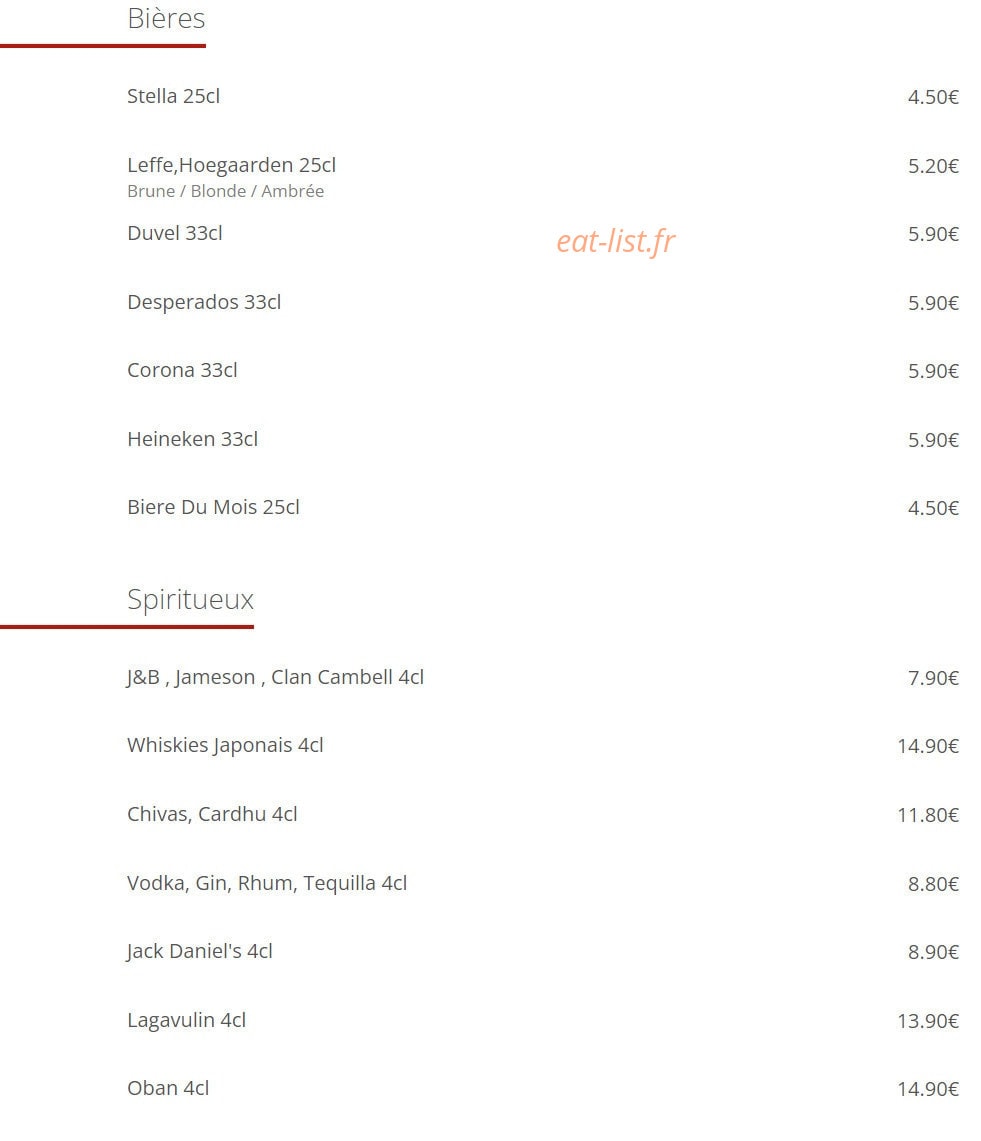Image resolution: width=981 pixels, height=1141 pixels.
Task: Select the Biere Du Mois 25cl item
Action: coord(213,507)
